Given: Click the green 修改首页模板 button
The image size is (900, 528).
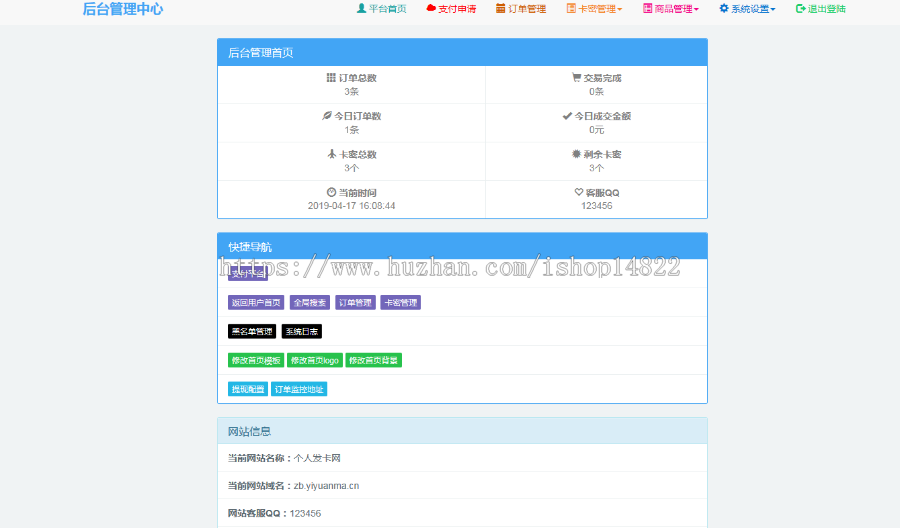Looking at the screenshot, I should (256, 360).
